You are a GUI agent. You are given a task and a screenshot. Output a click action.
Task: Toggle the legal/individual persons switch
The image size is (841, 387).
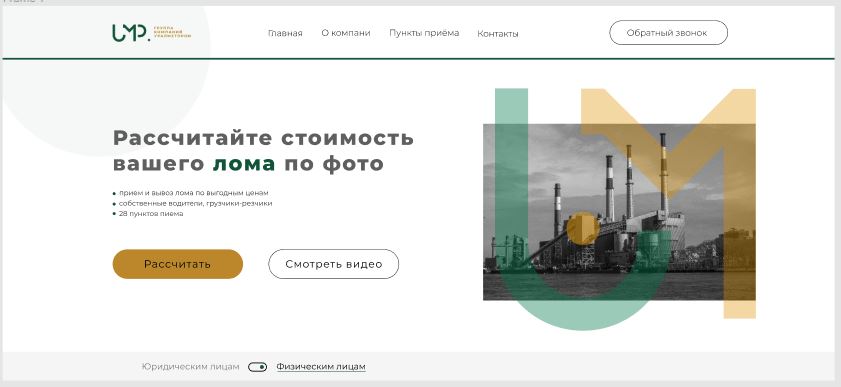tap(257, 367)
